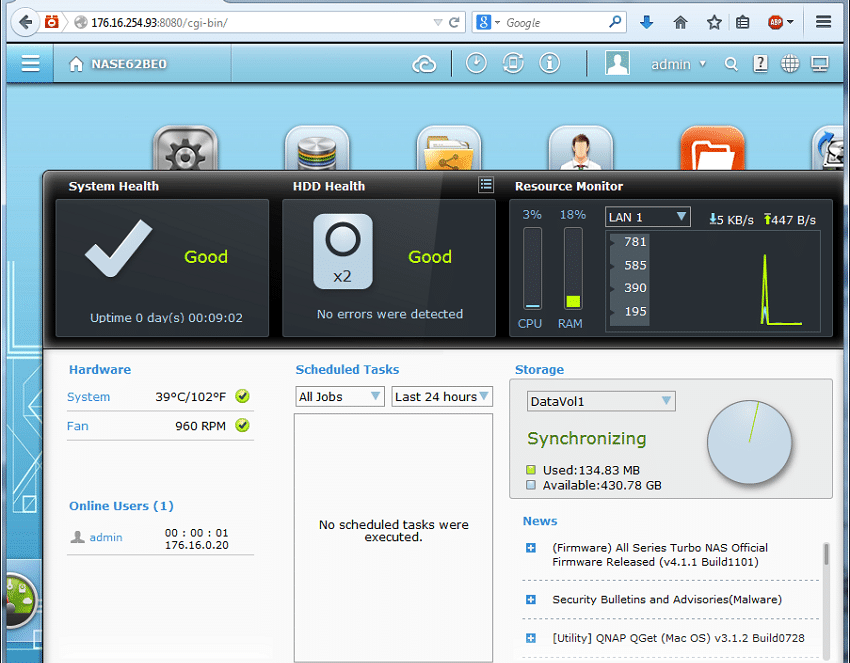Bookmark this page with star icon

714,23
